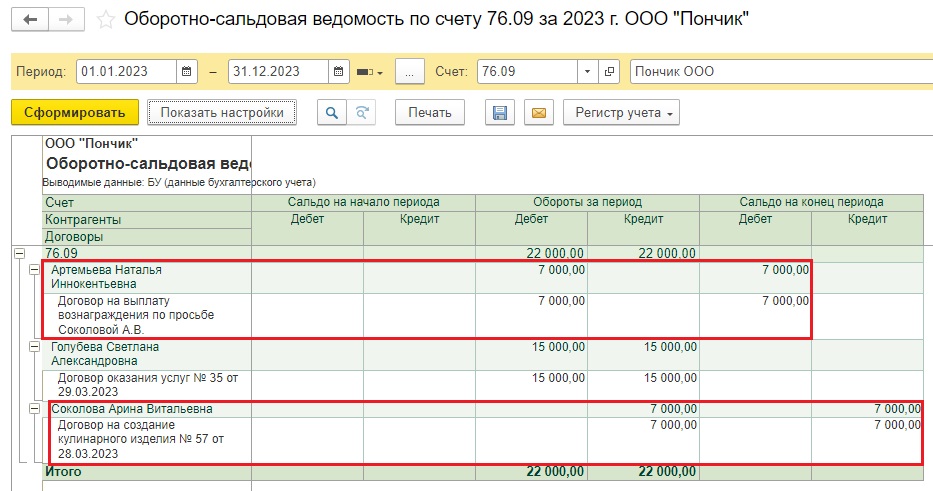Click the 76.09 account row cell
The width and height of the screenshot is (933, 491).
tap(147, 254)
